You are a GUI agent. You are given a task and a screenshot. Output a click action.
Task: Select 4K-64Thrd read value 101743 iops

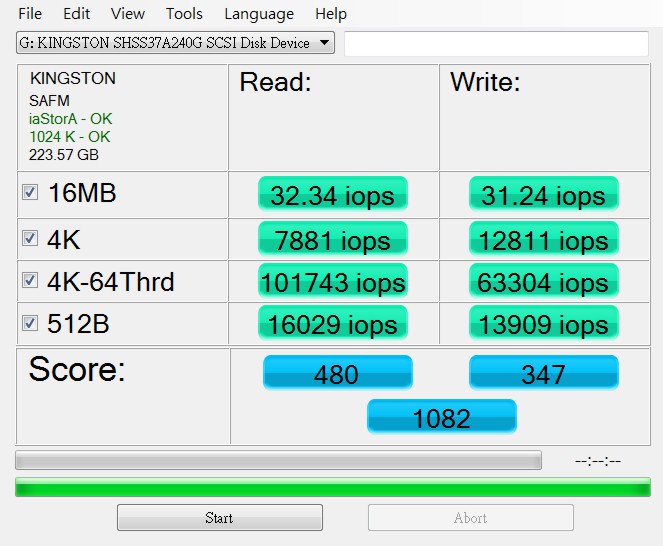coord(333,281)
